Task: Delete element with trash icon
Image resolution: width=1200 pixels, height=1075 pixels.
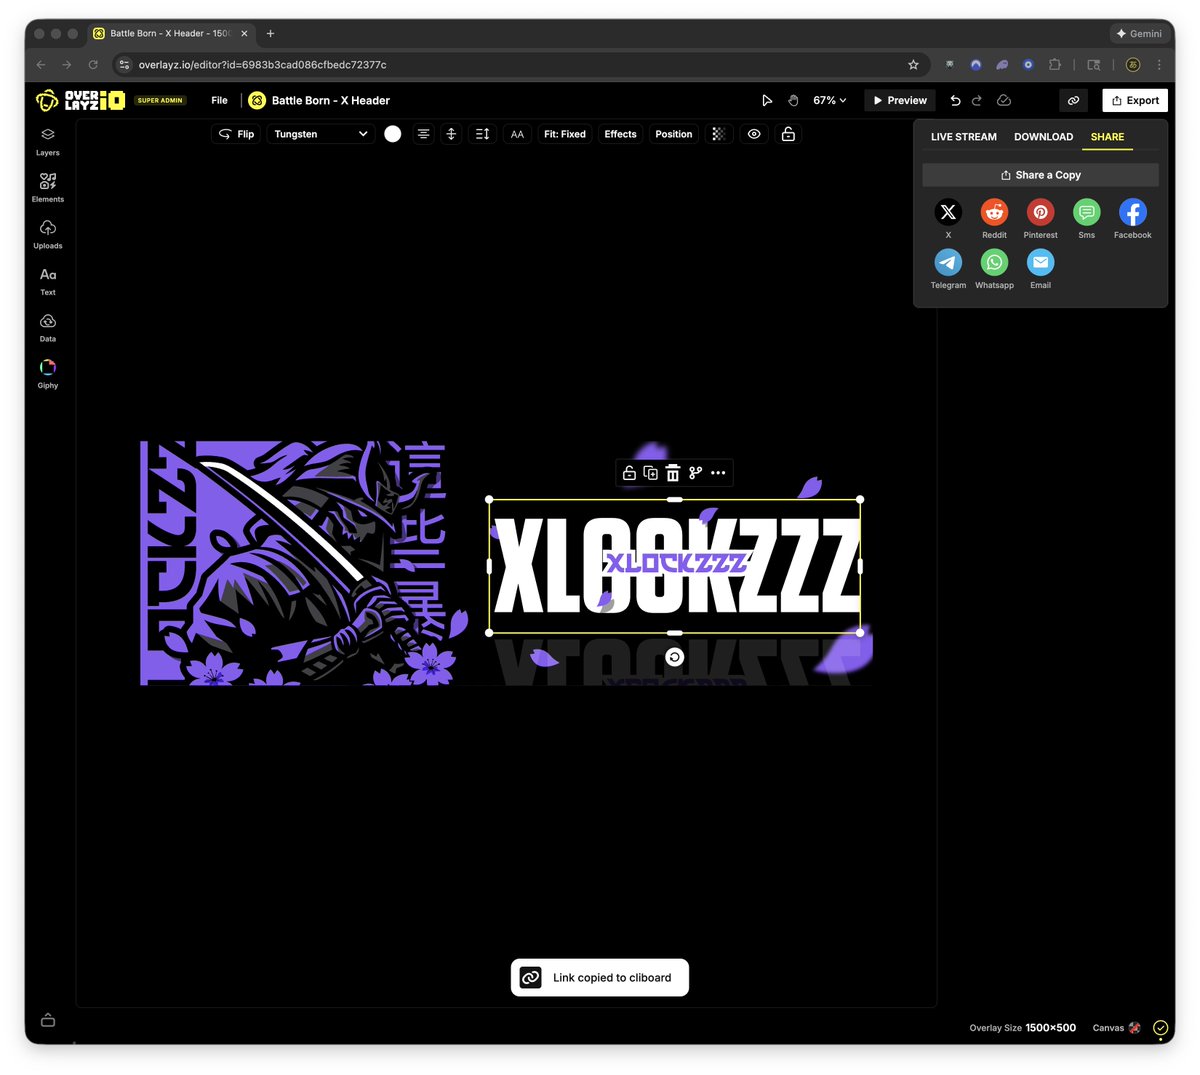Action: [x=673, y=473]
